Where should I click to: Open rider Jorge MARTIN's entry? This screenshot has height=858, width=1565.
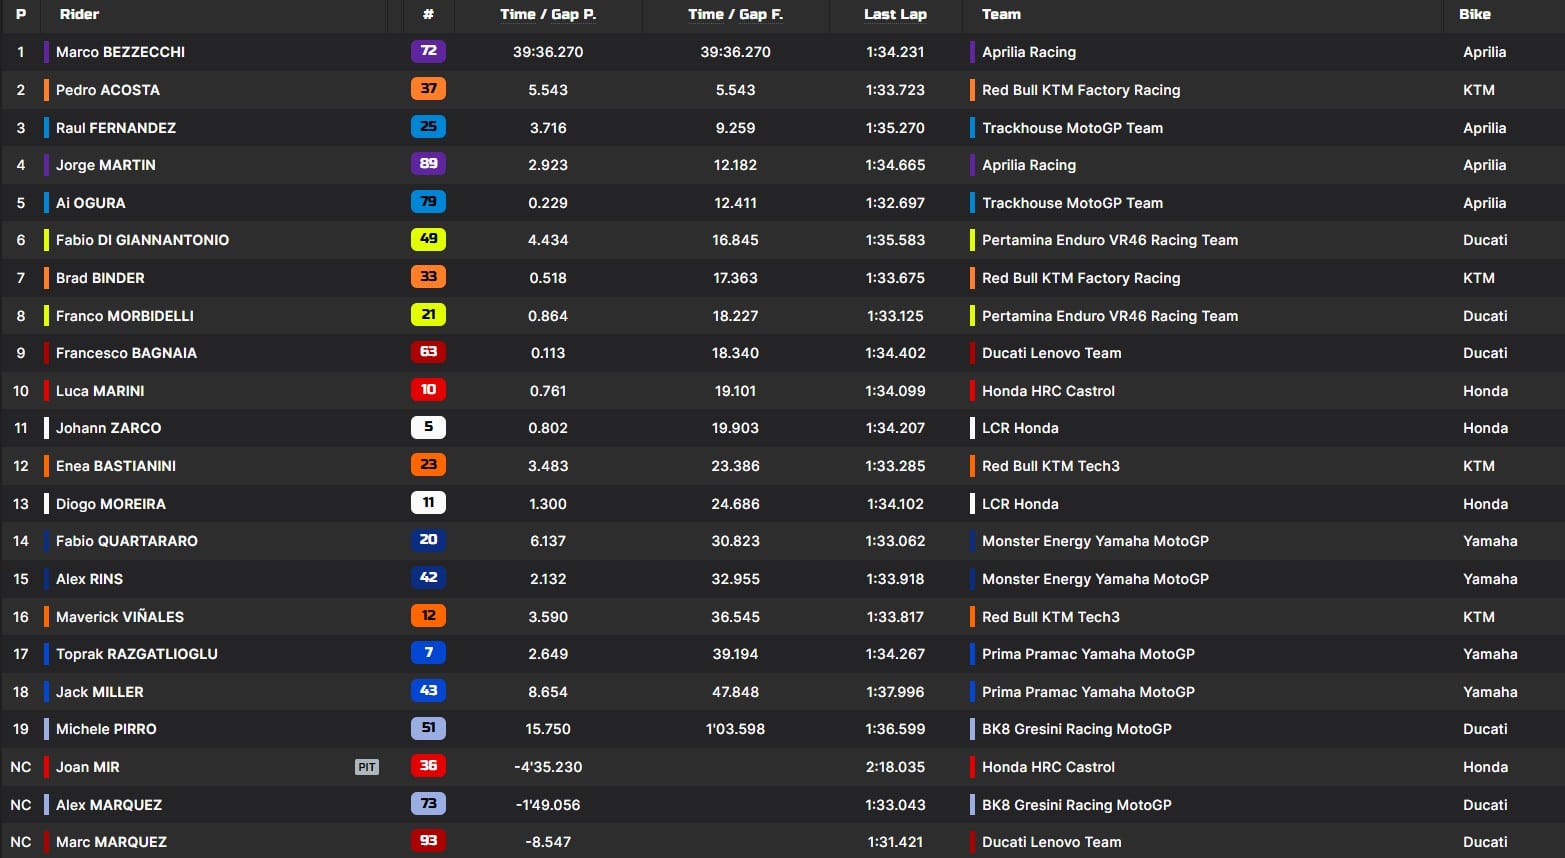coord(106,165)
